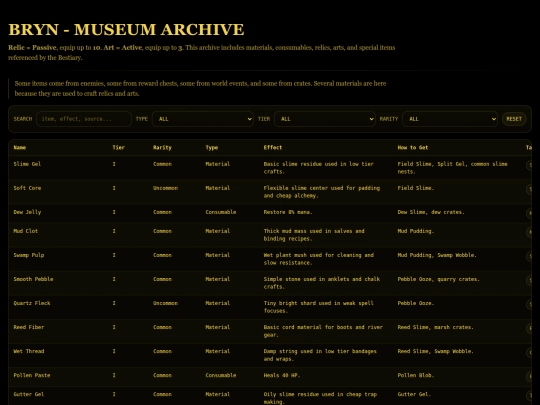Click 'Oily slime residue' effect description
The image size is (540, 405).
(320, 398)
